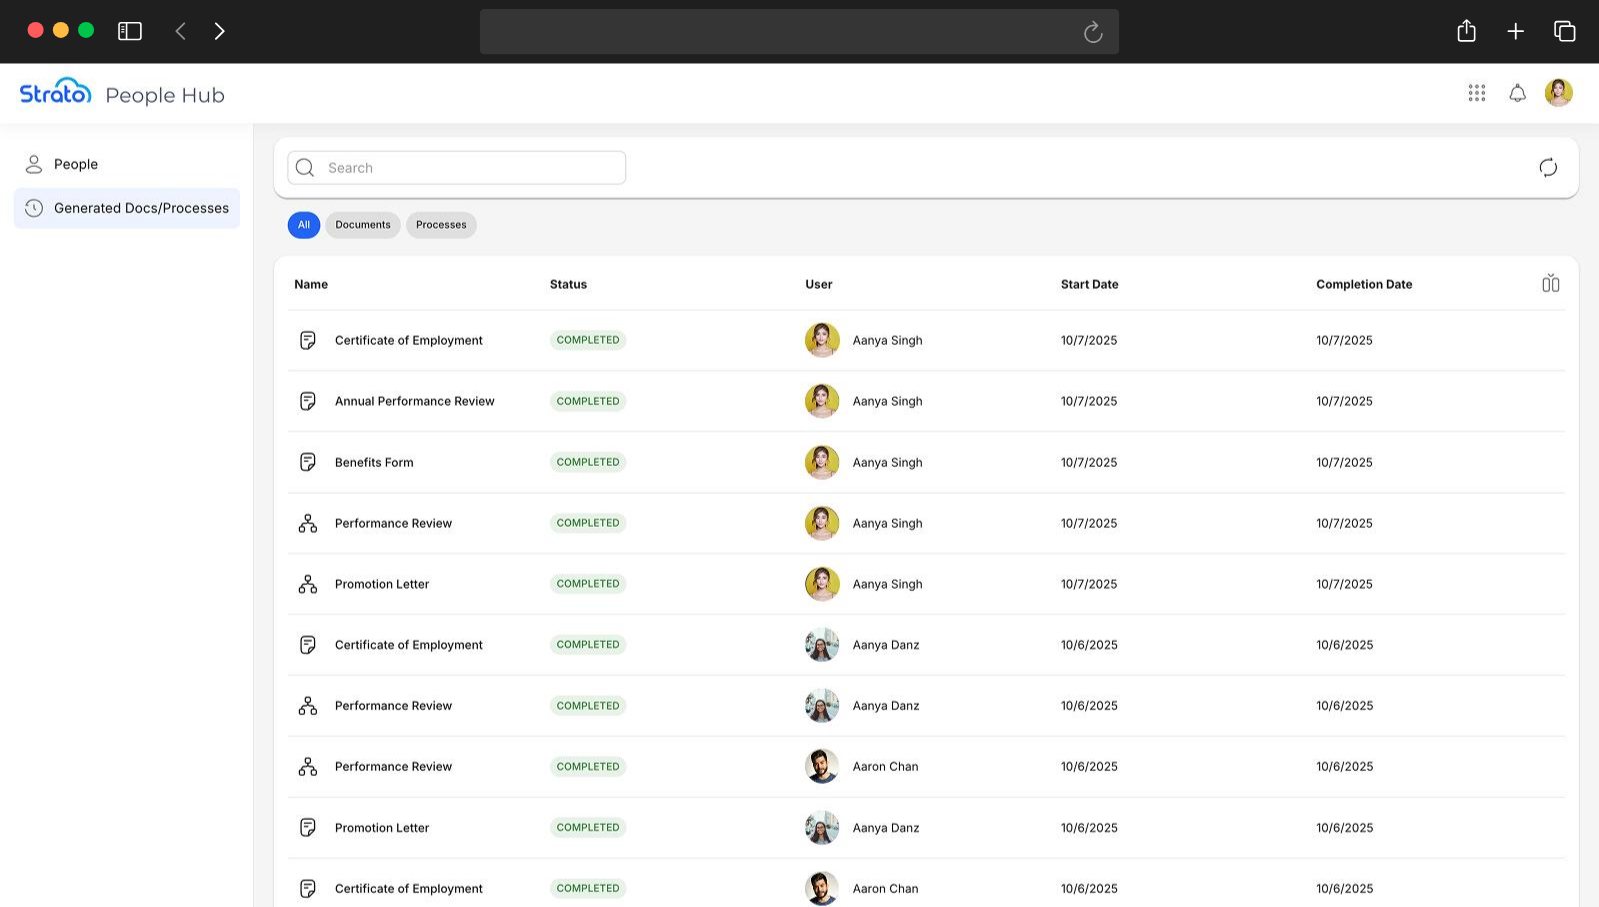Open a new browser tab
The height and width of the screenshot is (907, 1599).
(x=1515, y=31)
